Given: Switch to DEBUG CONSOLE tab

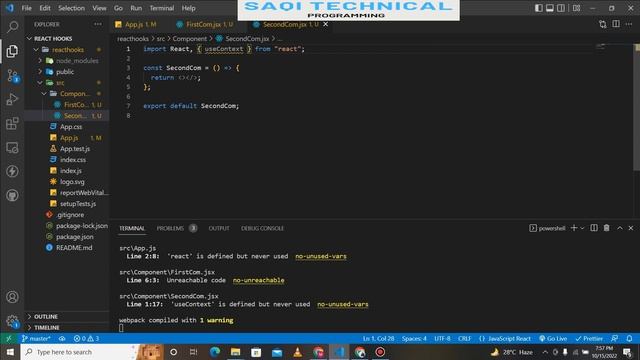Looking at the screenshot, I should point(262,228).
